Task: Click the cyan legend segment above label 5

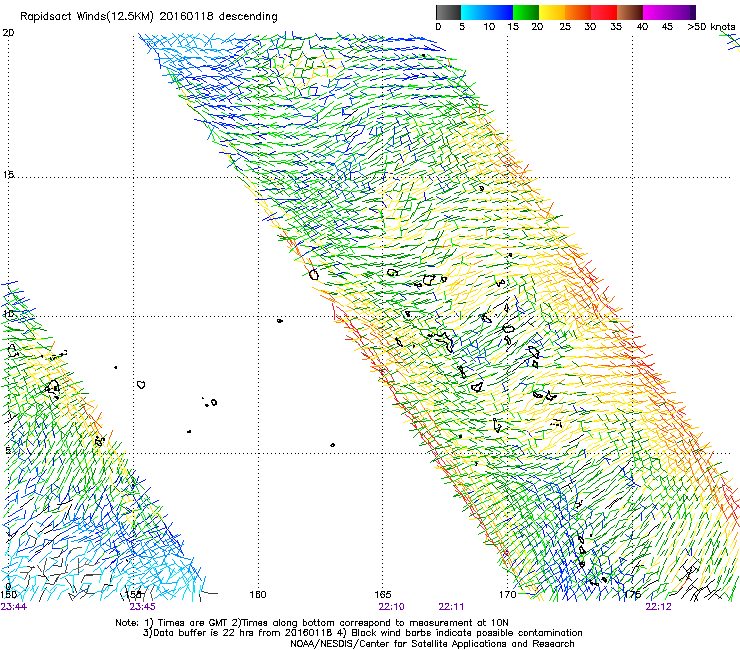Action: coord(474,12)
